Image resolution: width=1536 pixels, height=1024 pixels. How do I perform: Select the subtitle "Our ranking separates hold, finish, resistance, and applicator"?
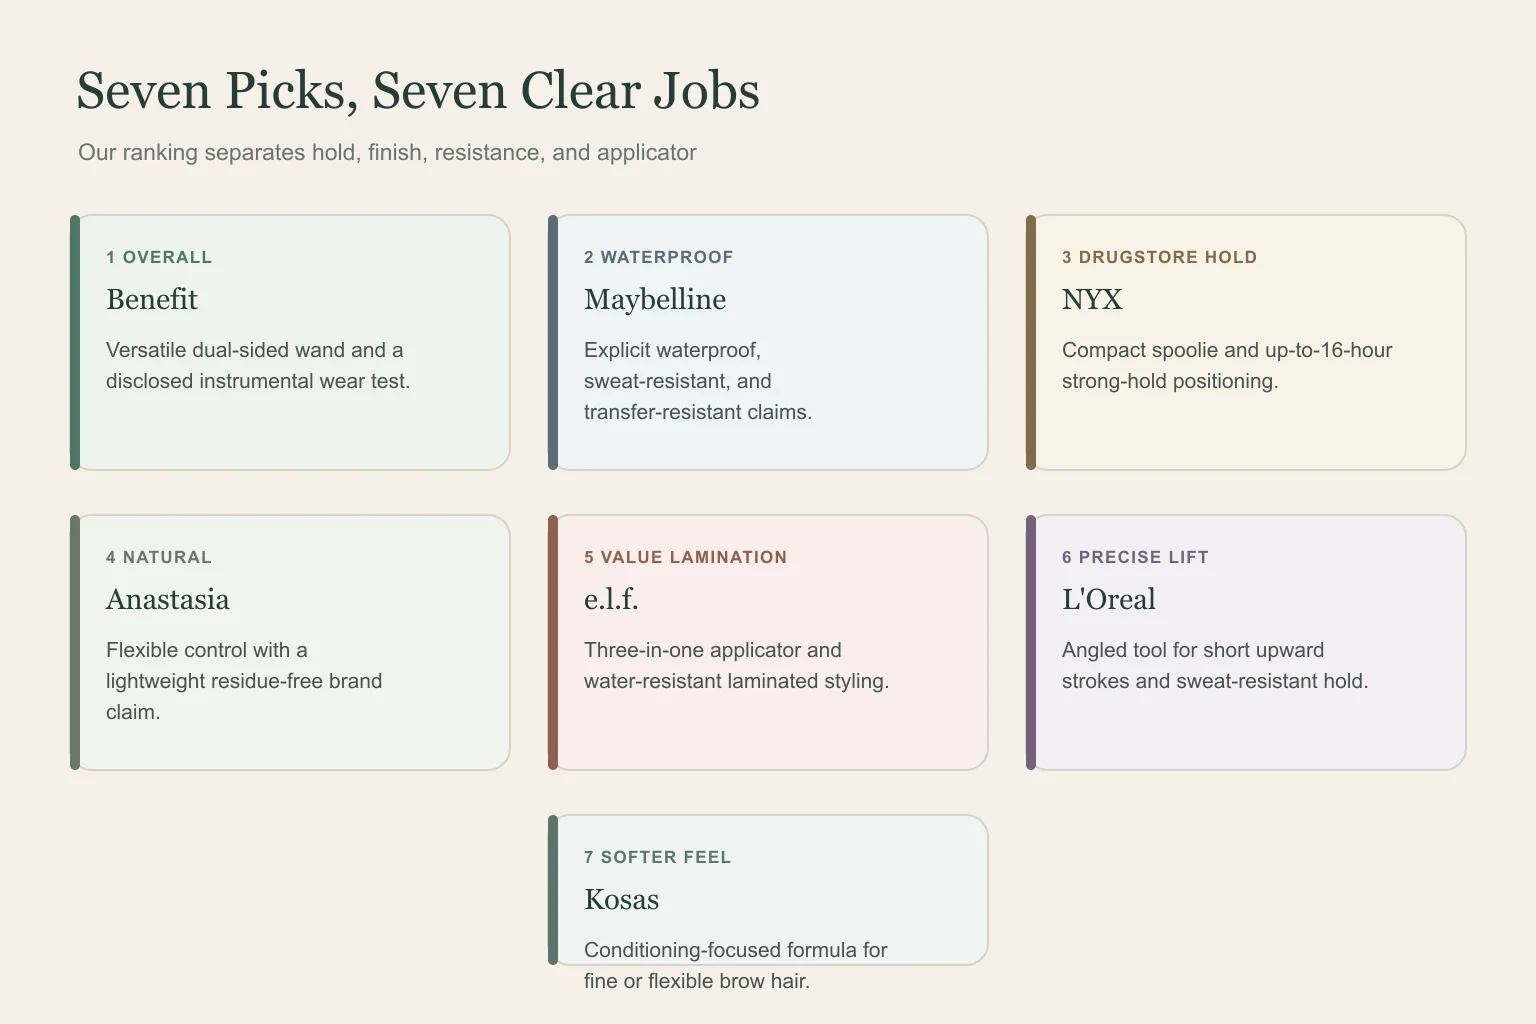[x=387, y=152]
